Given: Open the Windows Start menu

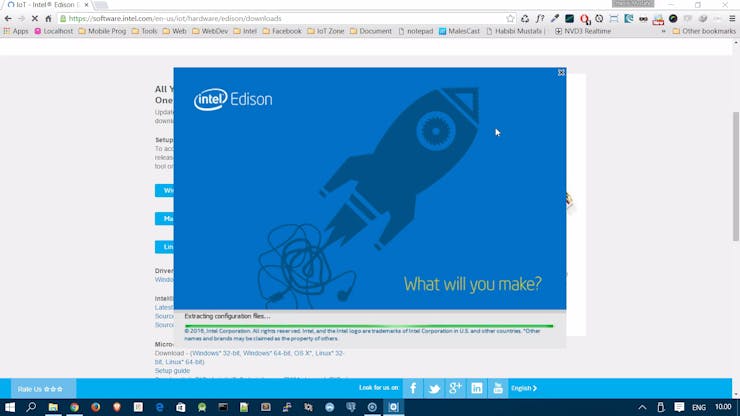Looking at the screenshot, I should click(9, 407).
